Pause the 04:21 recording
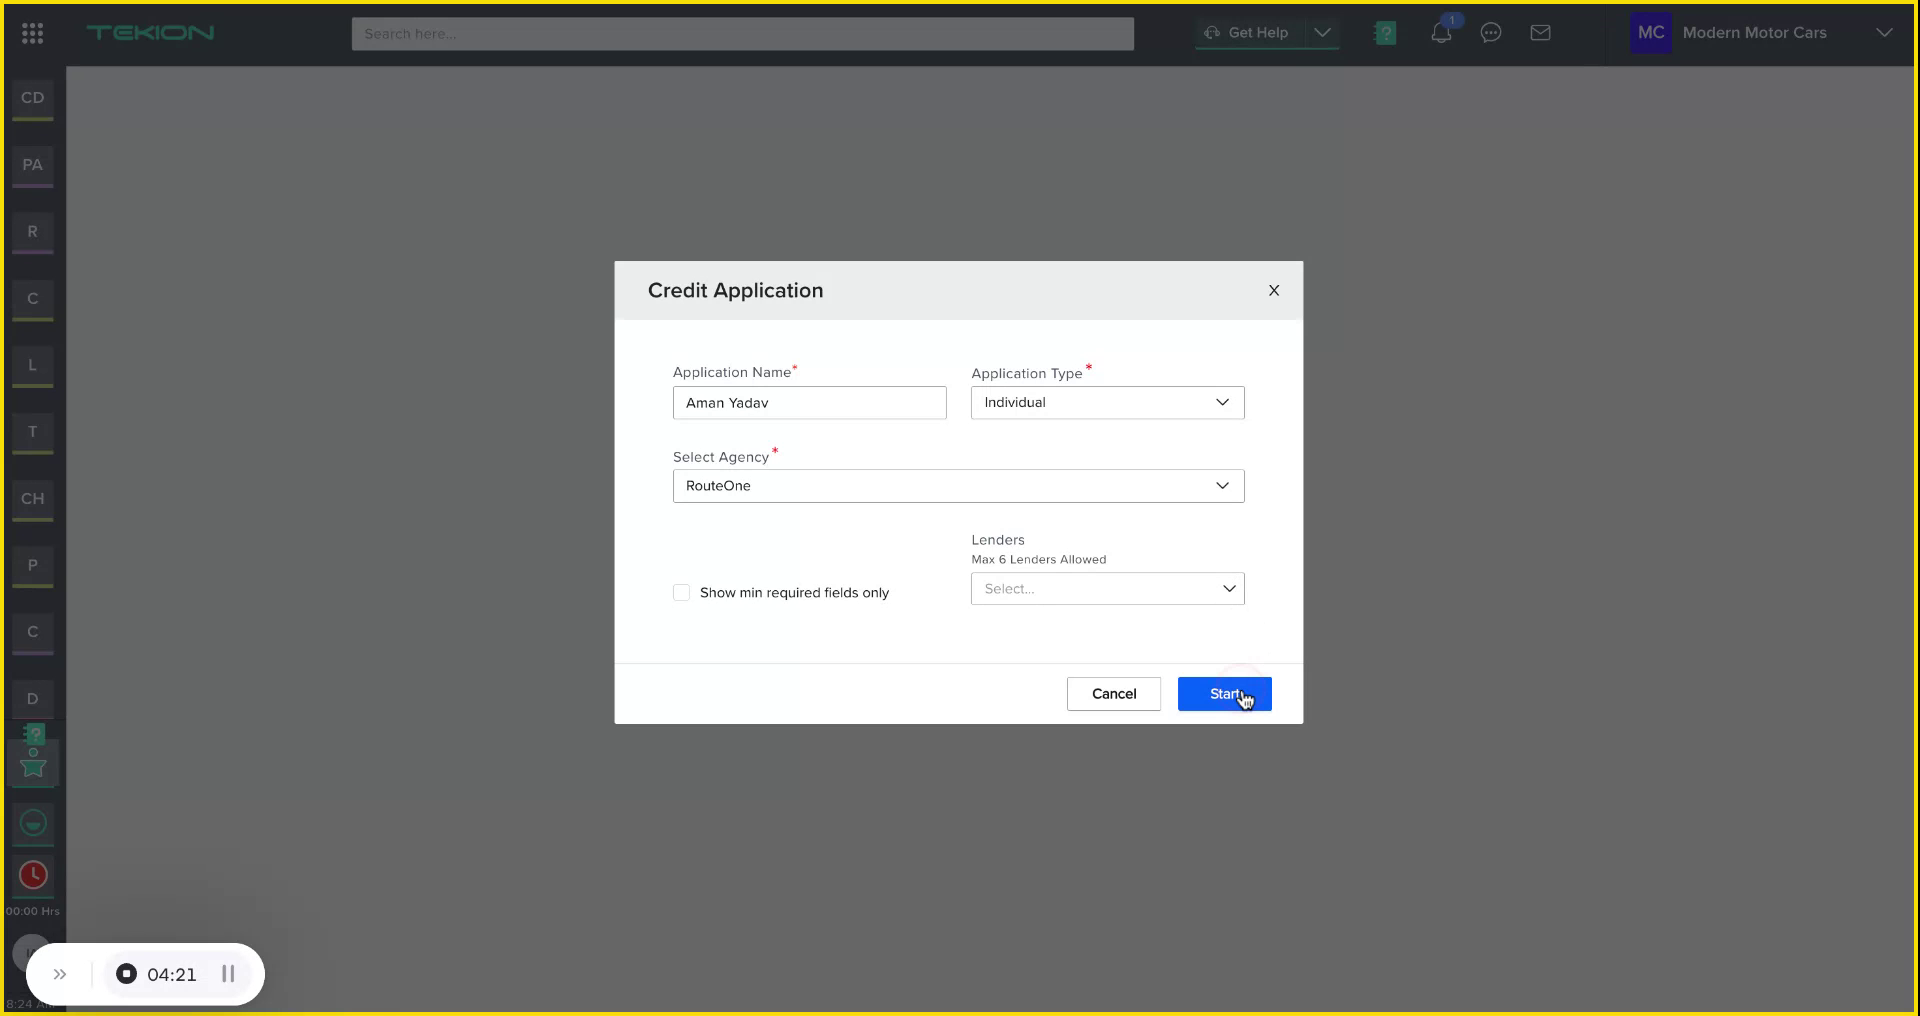The image size is (1920, 1016). pyautogui.click(x=228, y=974)
